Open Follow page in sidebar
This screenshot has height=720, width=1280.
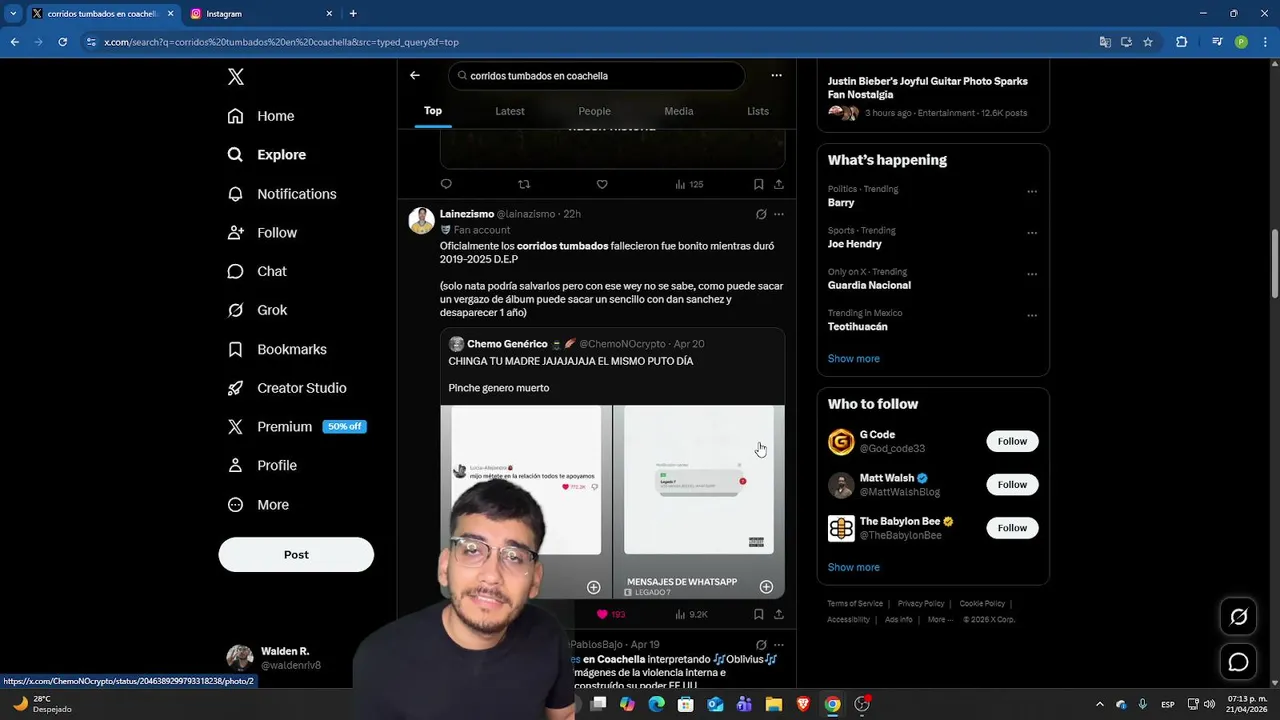pyautogui.click(x=262, y=233)
